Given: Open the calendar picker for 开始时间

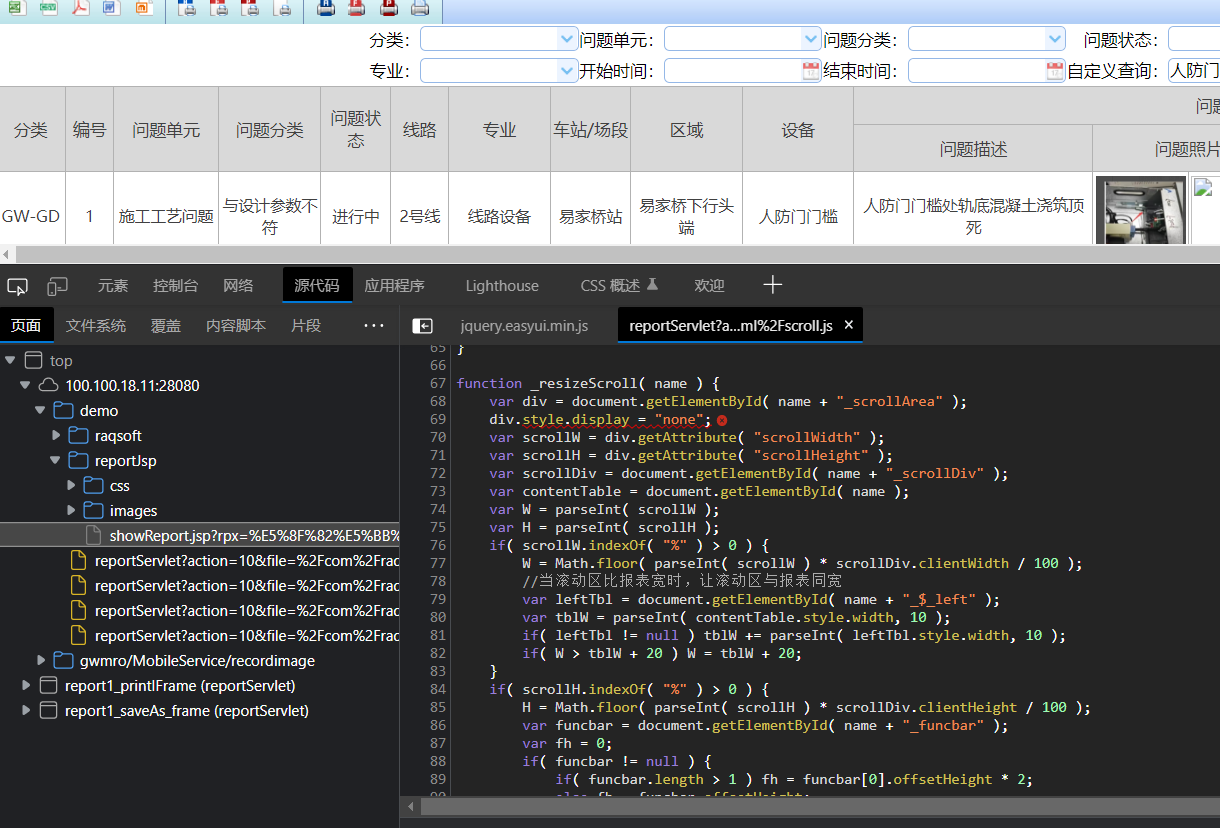Looking at the screenshot, I should point(810,71).
